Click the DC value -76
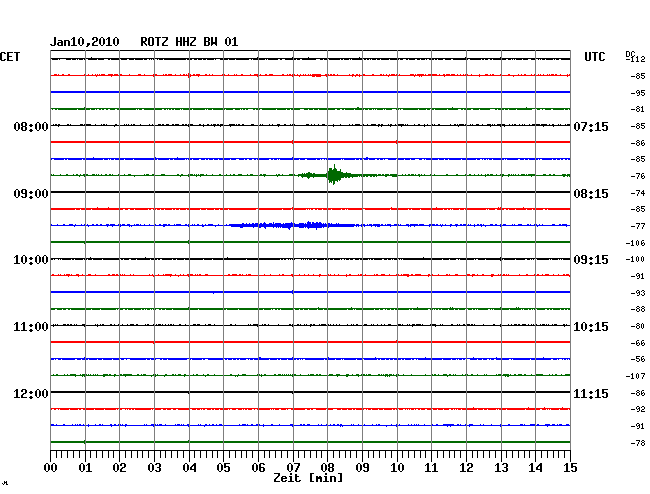Image resolution: width=650 pixels, height=494 pixels. coord(638,176)
